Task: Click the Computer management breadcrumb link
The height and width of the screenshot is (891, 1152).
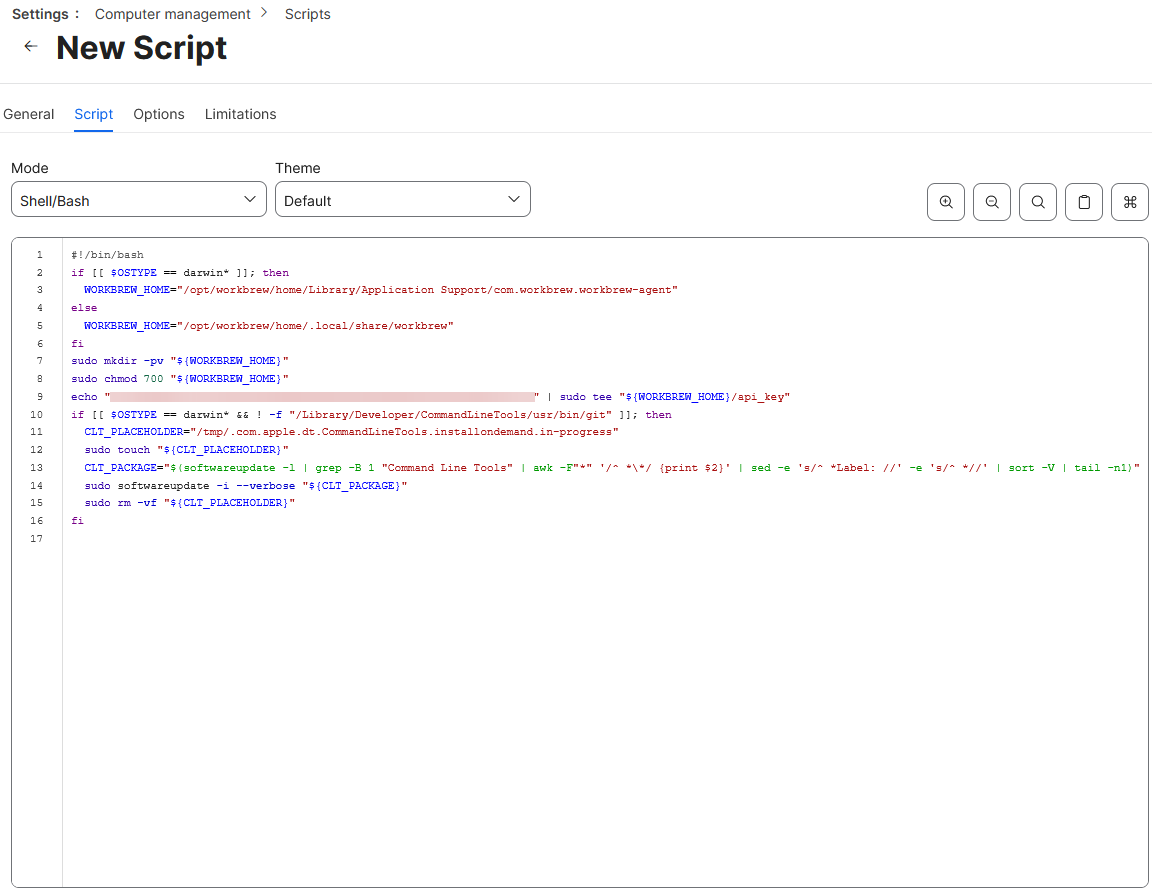Action: coord(173,14)
